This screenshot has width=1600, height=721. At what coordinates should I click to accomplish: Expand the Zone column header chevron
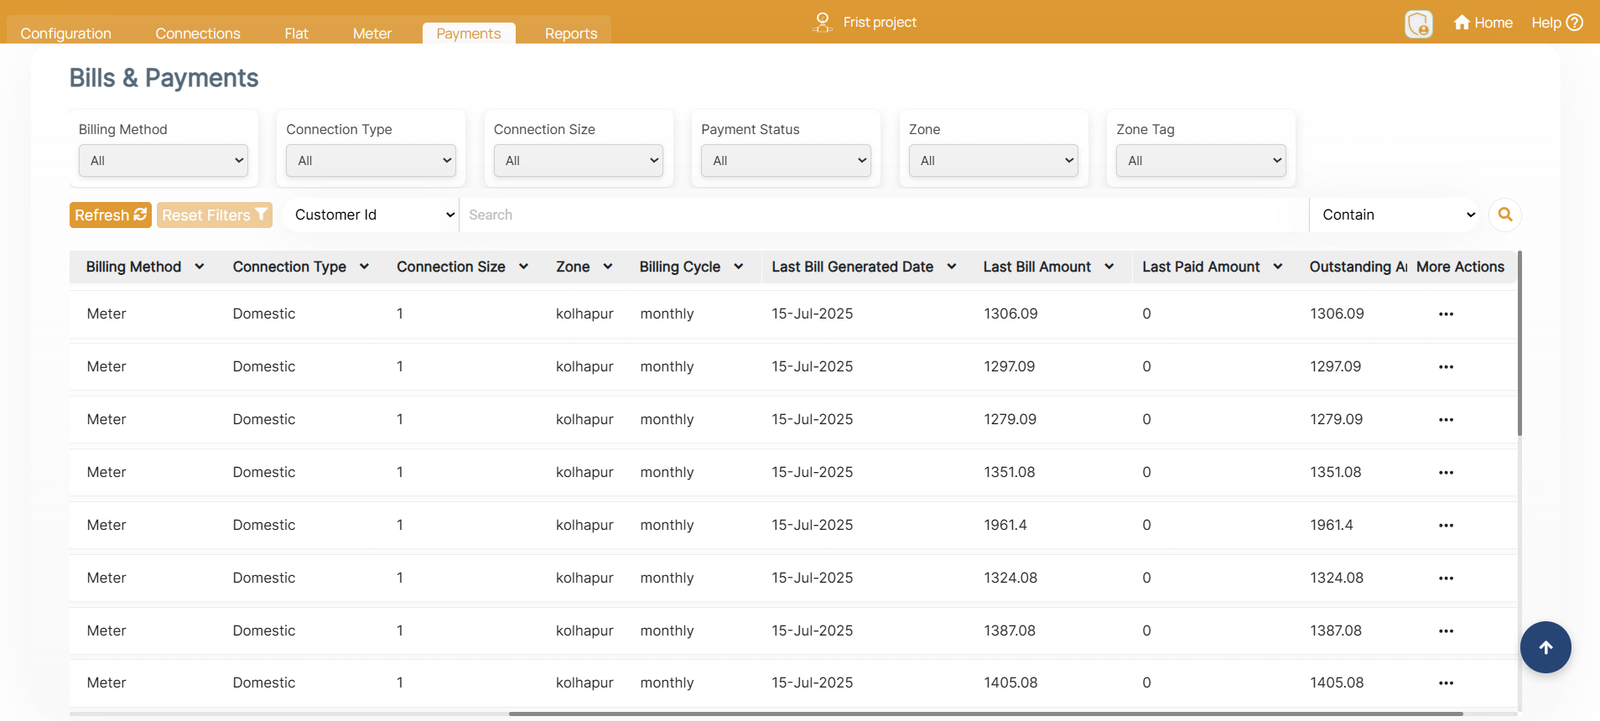608,267
